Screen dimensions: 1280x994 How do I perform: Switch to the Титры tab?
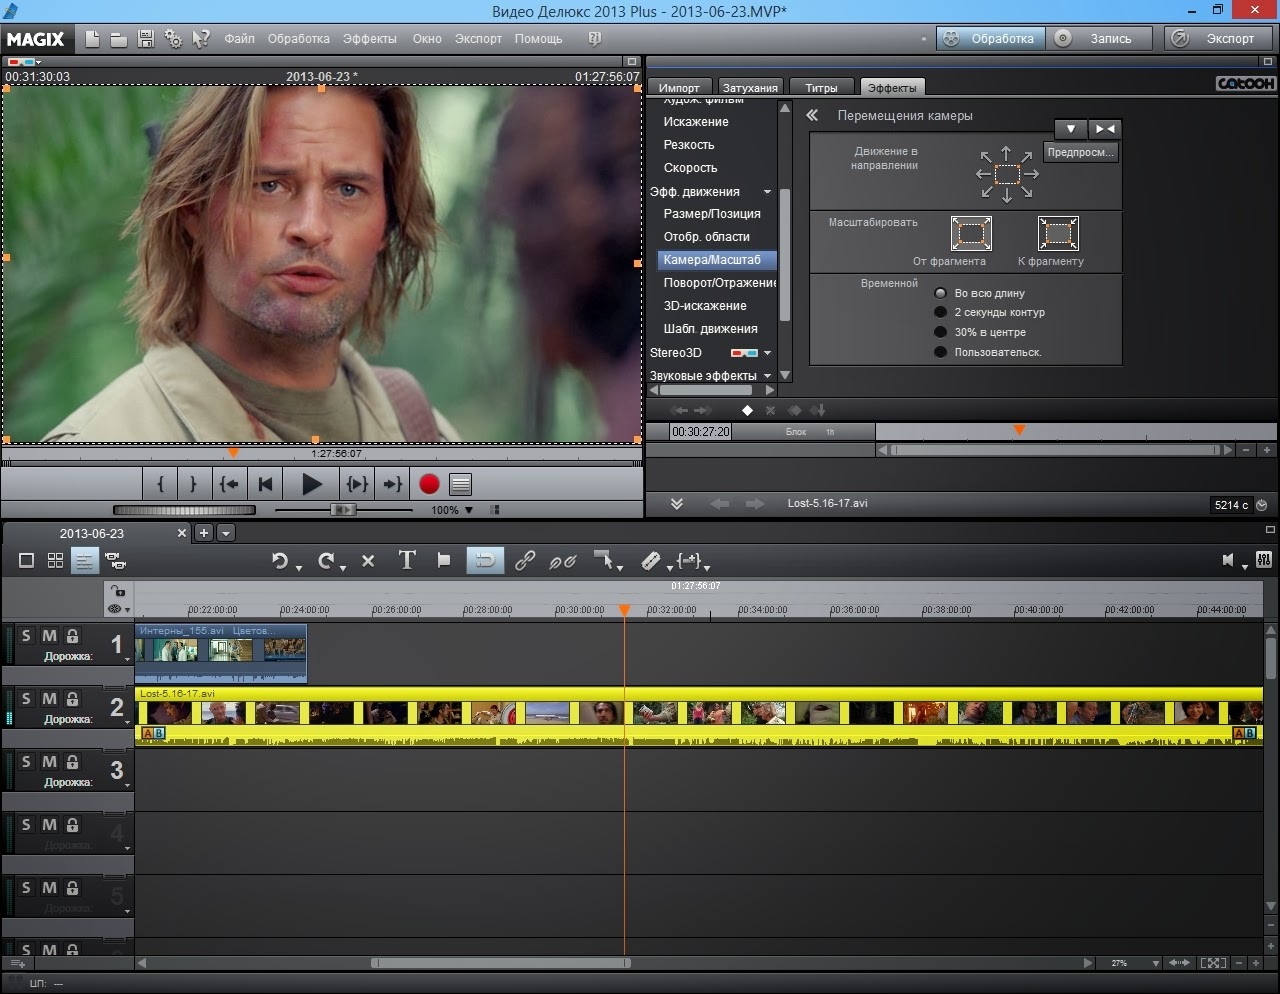(822, 87)
